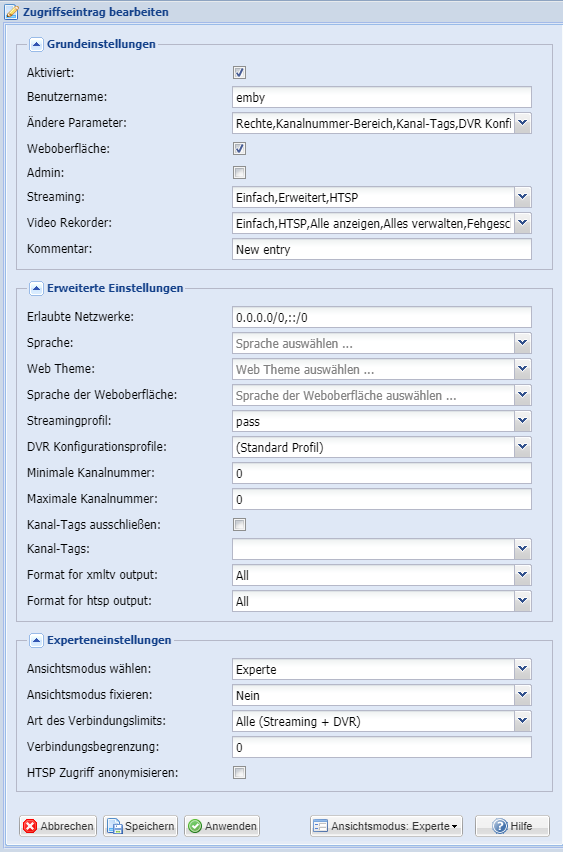Open the Streamingprofil dropdown showing pass
This screenshot has height=852, width=563.
(x=381, y=421)
